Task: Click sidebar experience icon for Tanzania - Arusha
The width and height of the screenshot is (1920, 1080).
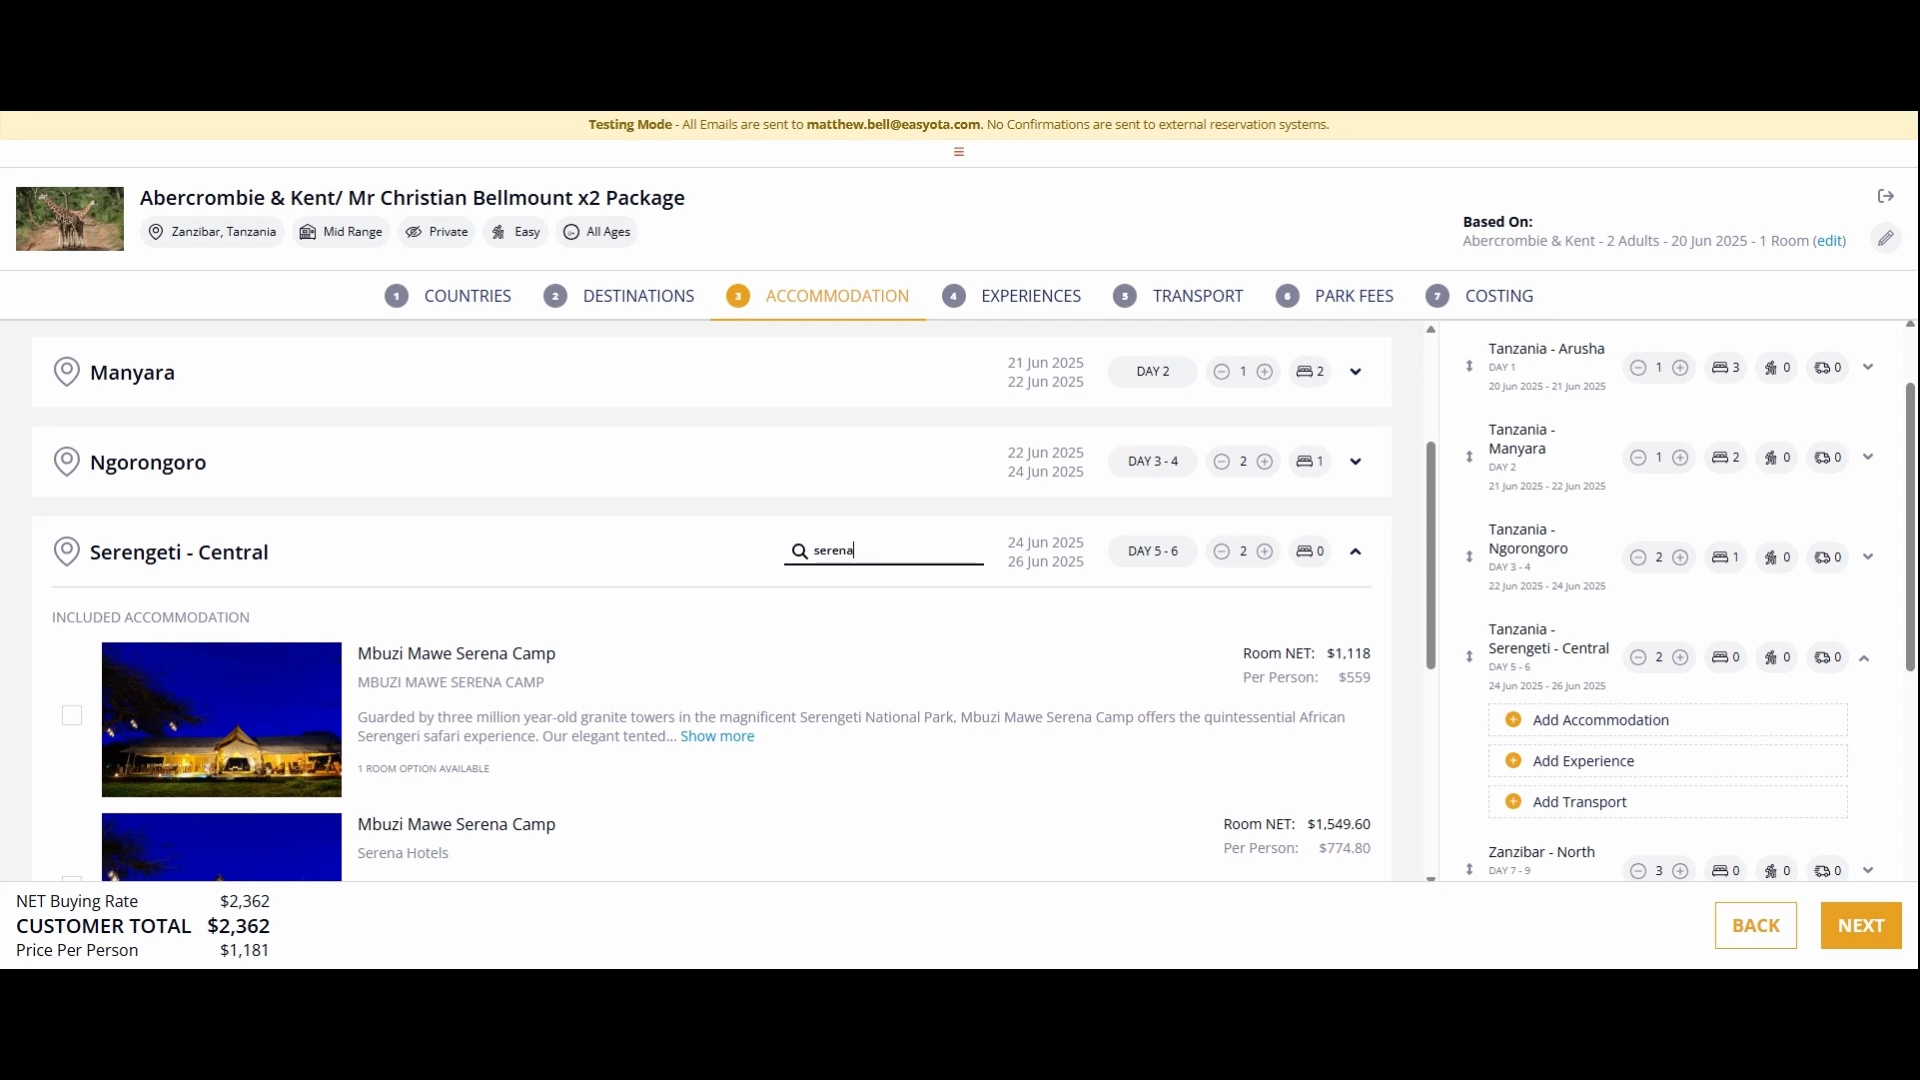Action: 1771,368
